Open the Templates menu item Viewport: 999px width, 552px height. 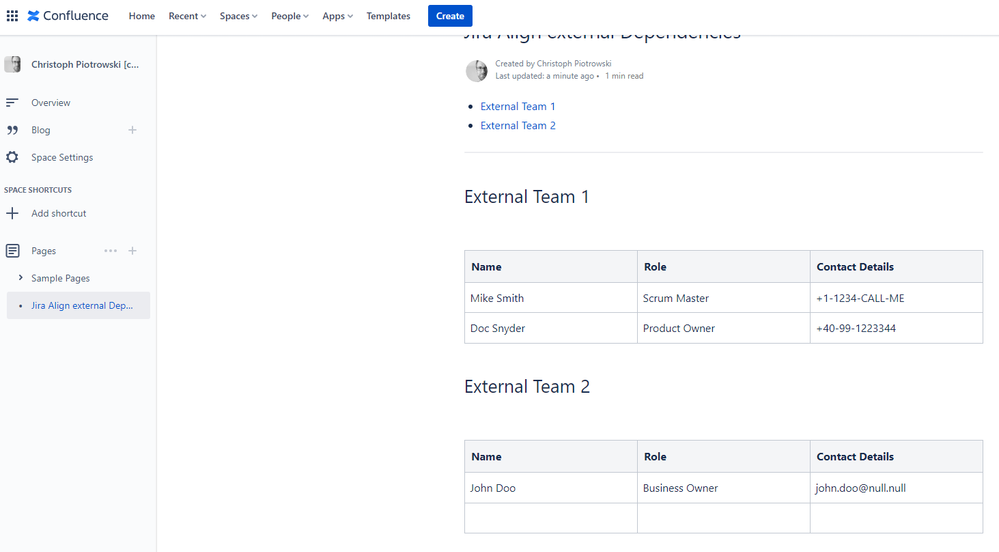(x=388, y=16)
